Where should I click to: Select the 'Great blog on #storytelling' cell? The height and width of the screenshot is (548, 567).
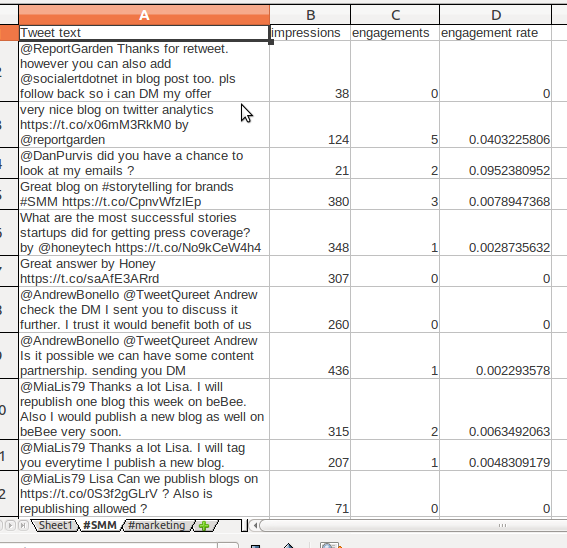144,194
